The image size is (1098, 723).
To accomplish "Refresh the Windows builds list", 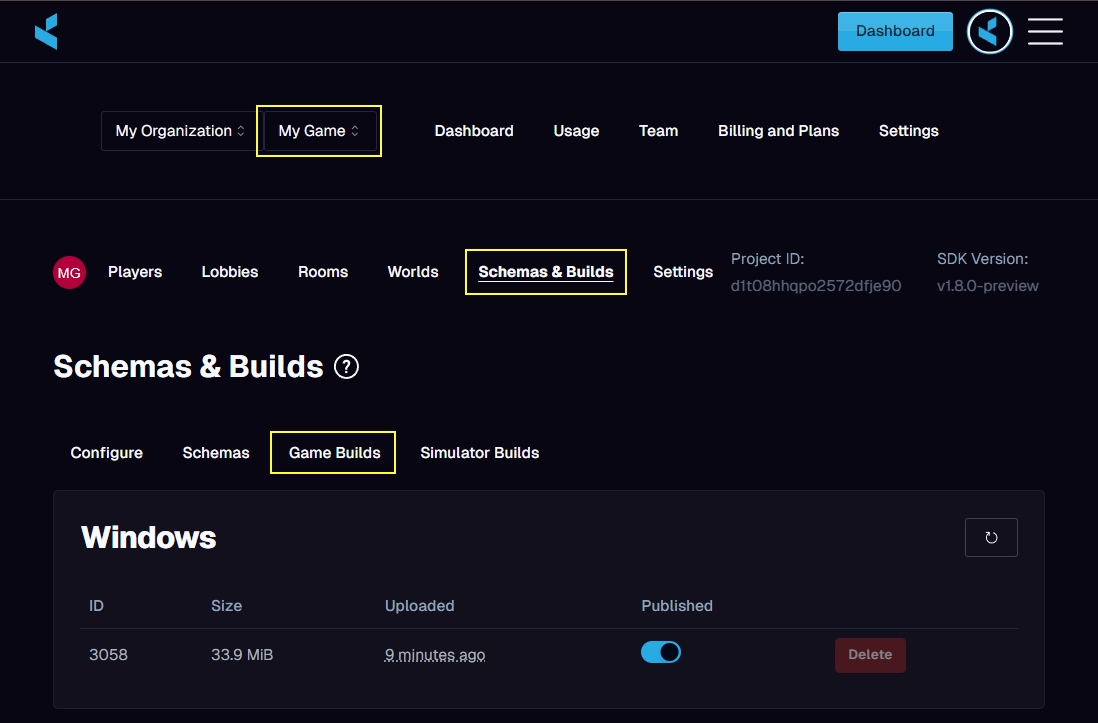I will (x=991, y=537).
